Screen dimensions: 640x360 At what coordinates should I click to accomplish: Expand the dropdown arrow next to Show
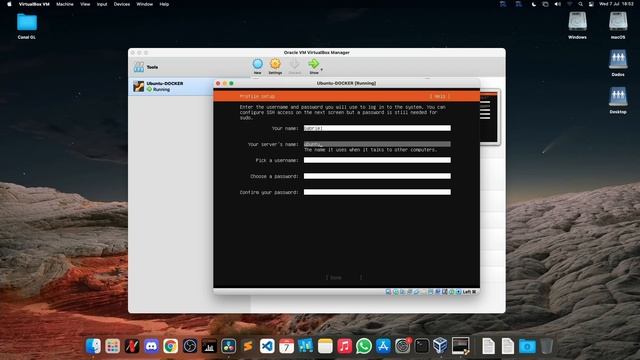pyautogui.click(x=322, y=70)
